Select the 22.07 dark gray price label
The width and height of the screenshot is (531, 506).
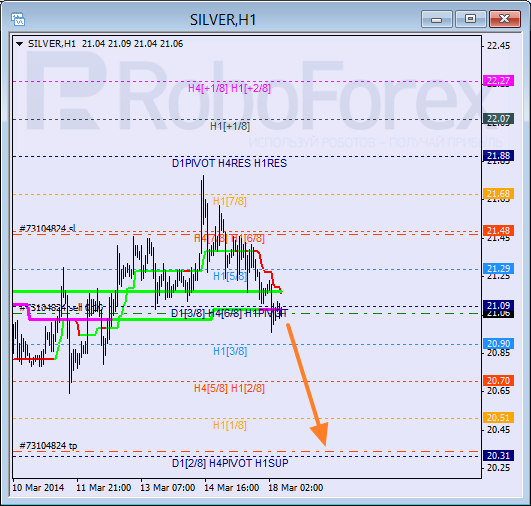pos(498,119)
